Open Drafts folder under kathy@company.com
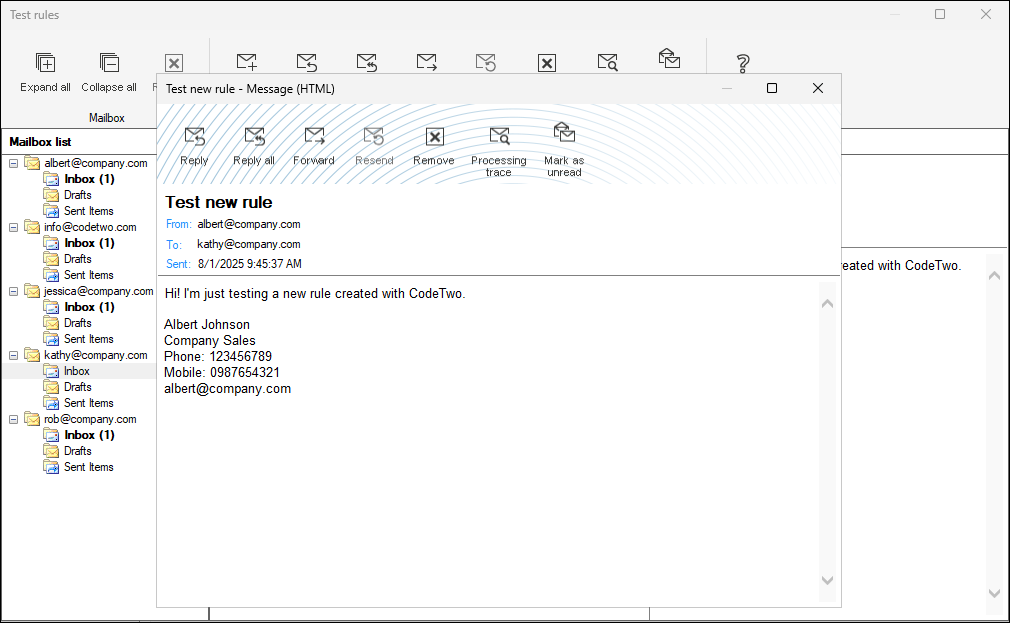This screenshot has width=1010, height=623. click(x=78, y=387)
